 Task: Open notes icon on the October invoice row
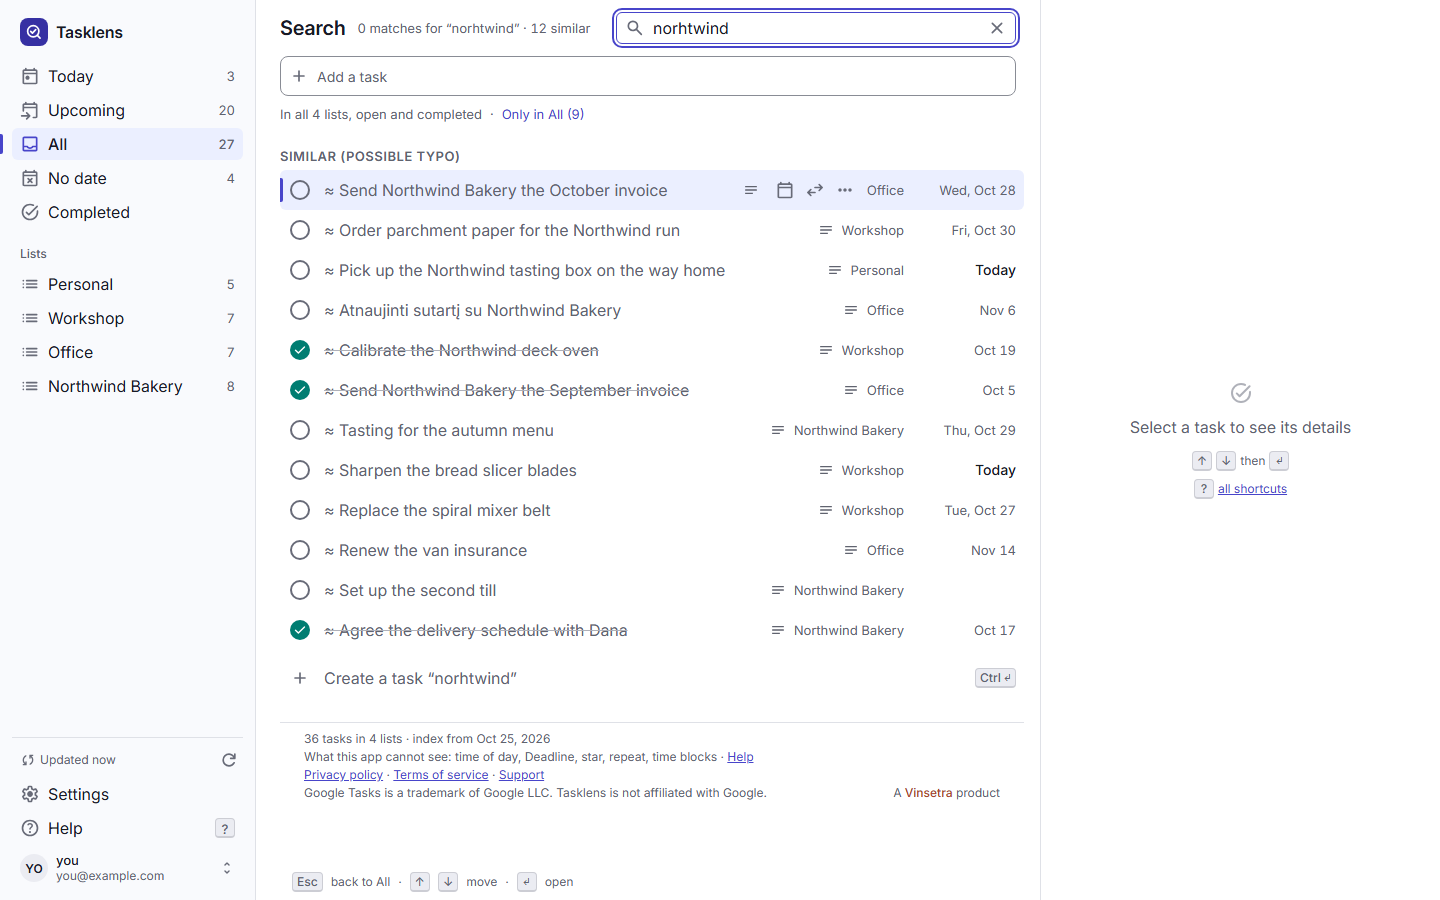751,190
